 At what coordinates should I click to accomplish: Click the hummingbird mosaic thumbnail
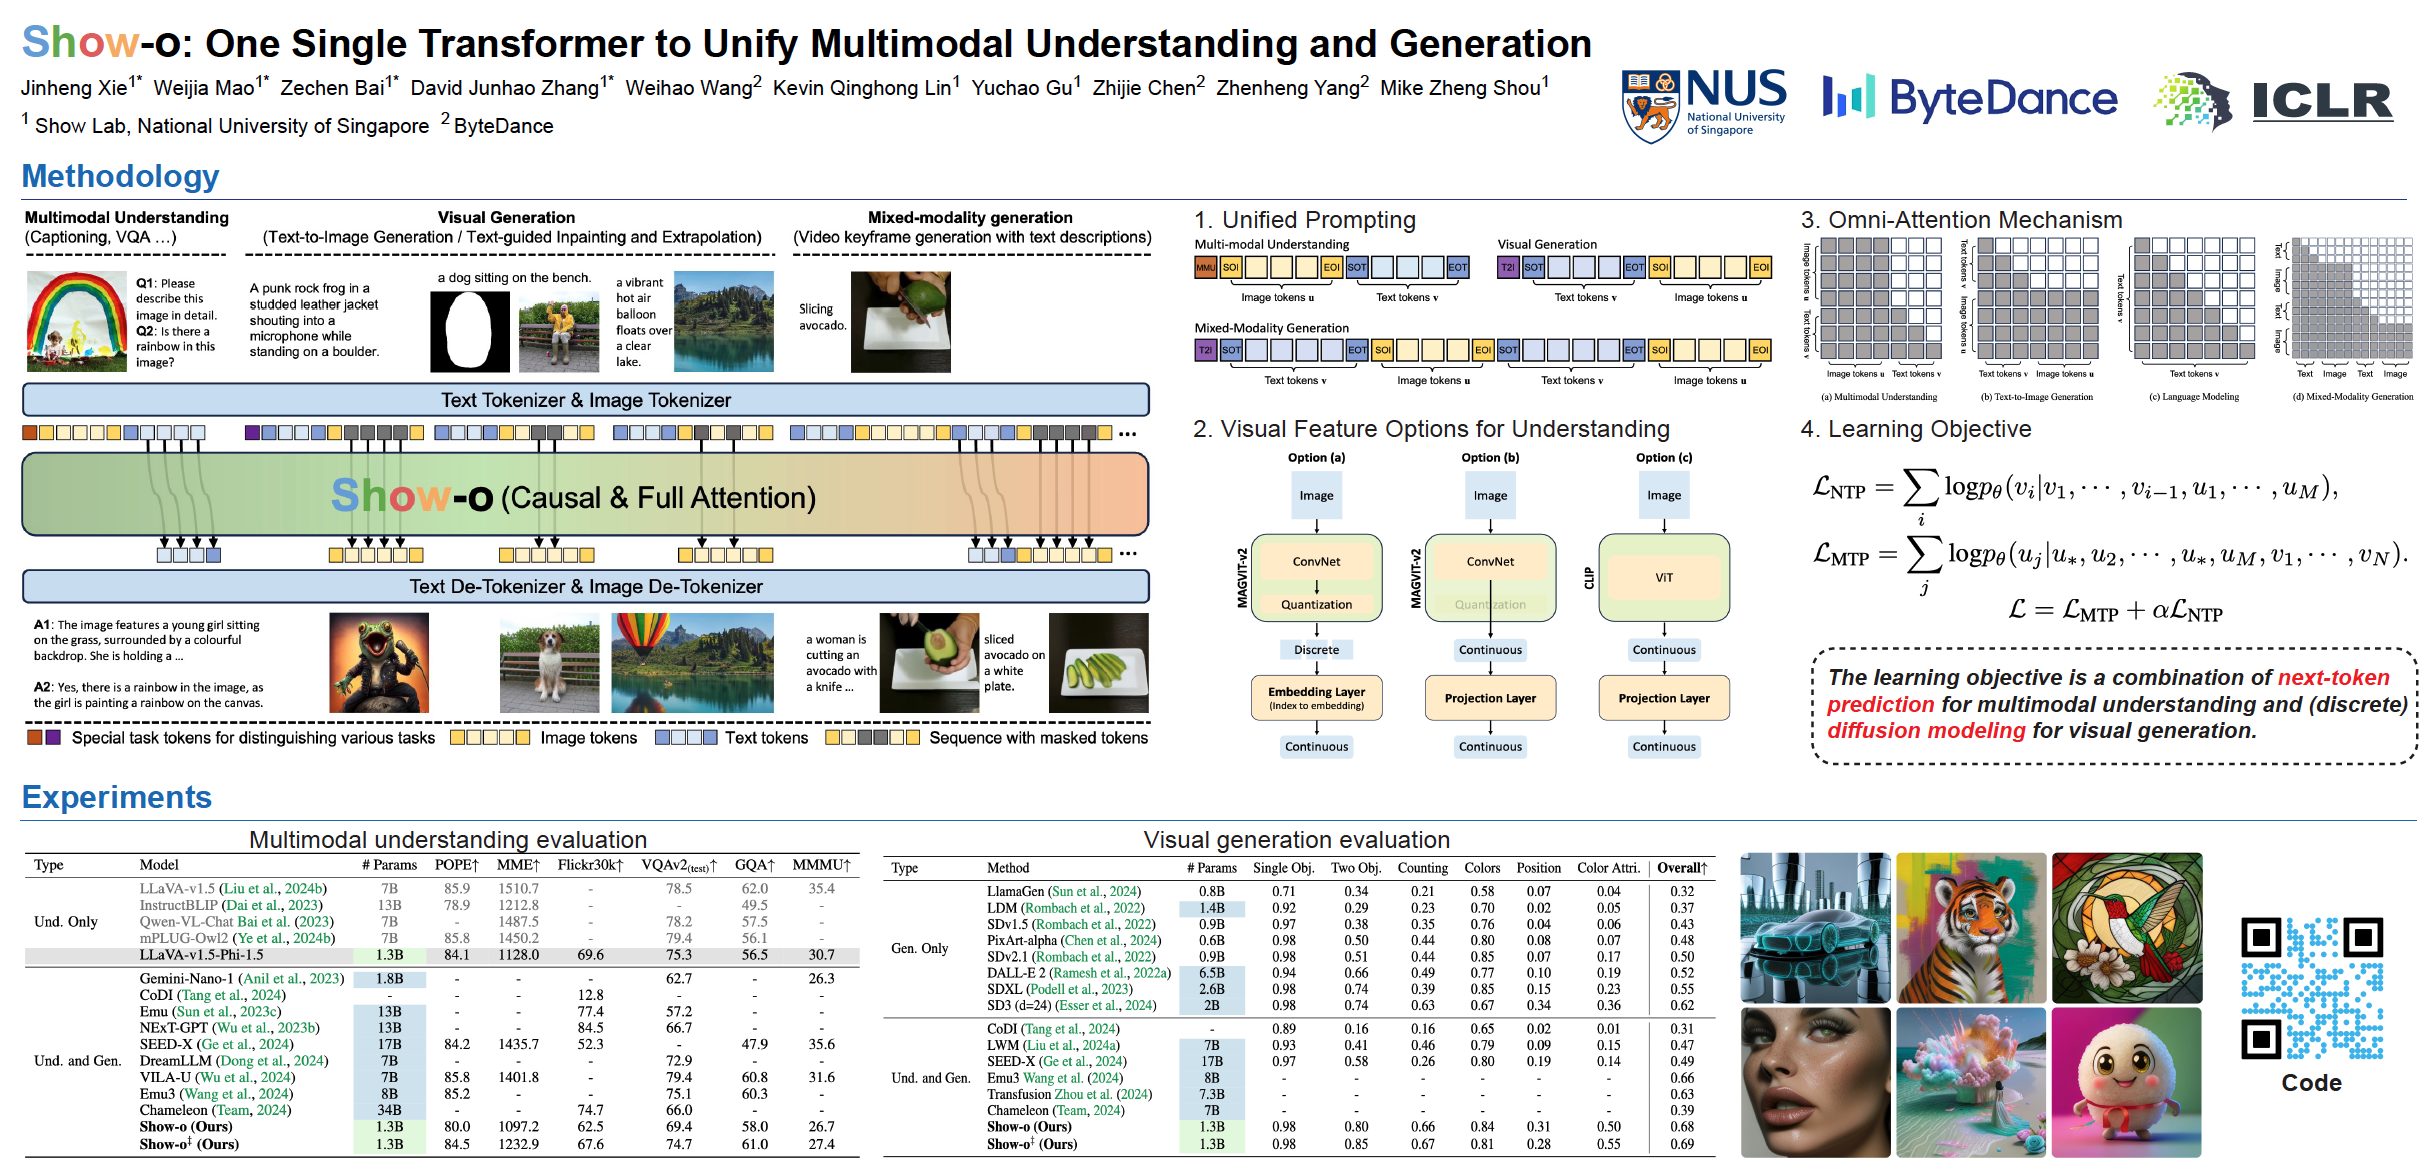point(2128,925)
